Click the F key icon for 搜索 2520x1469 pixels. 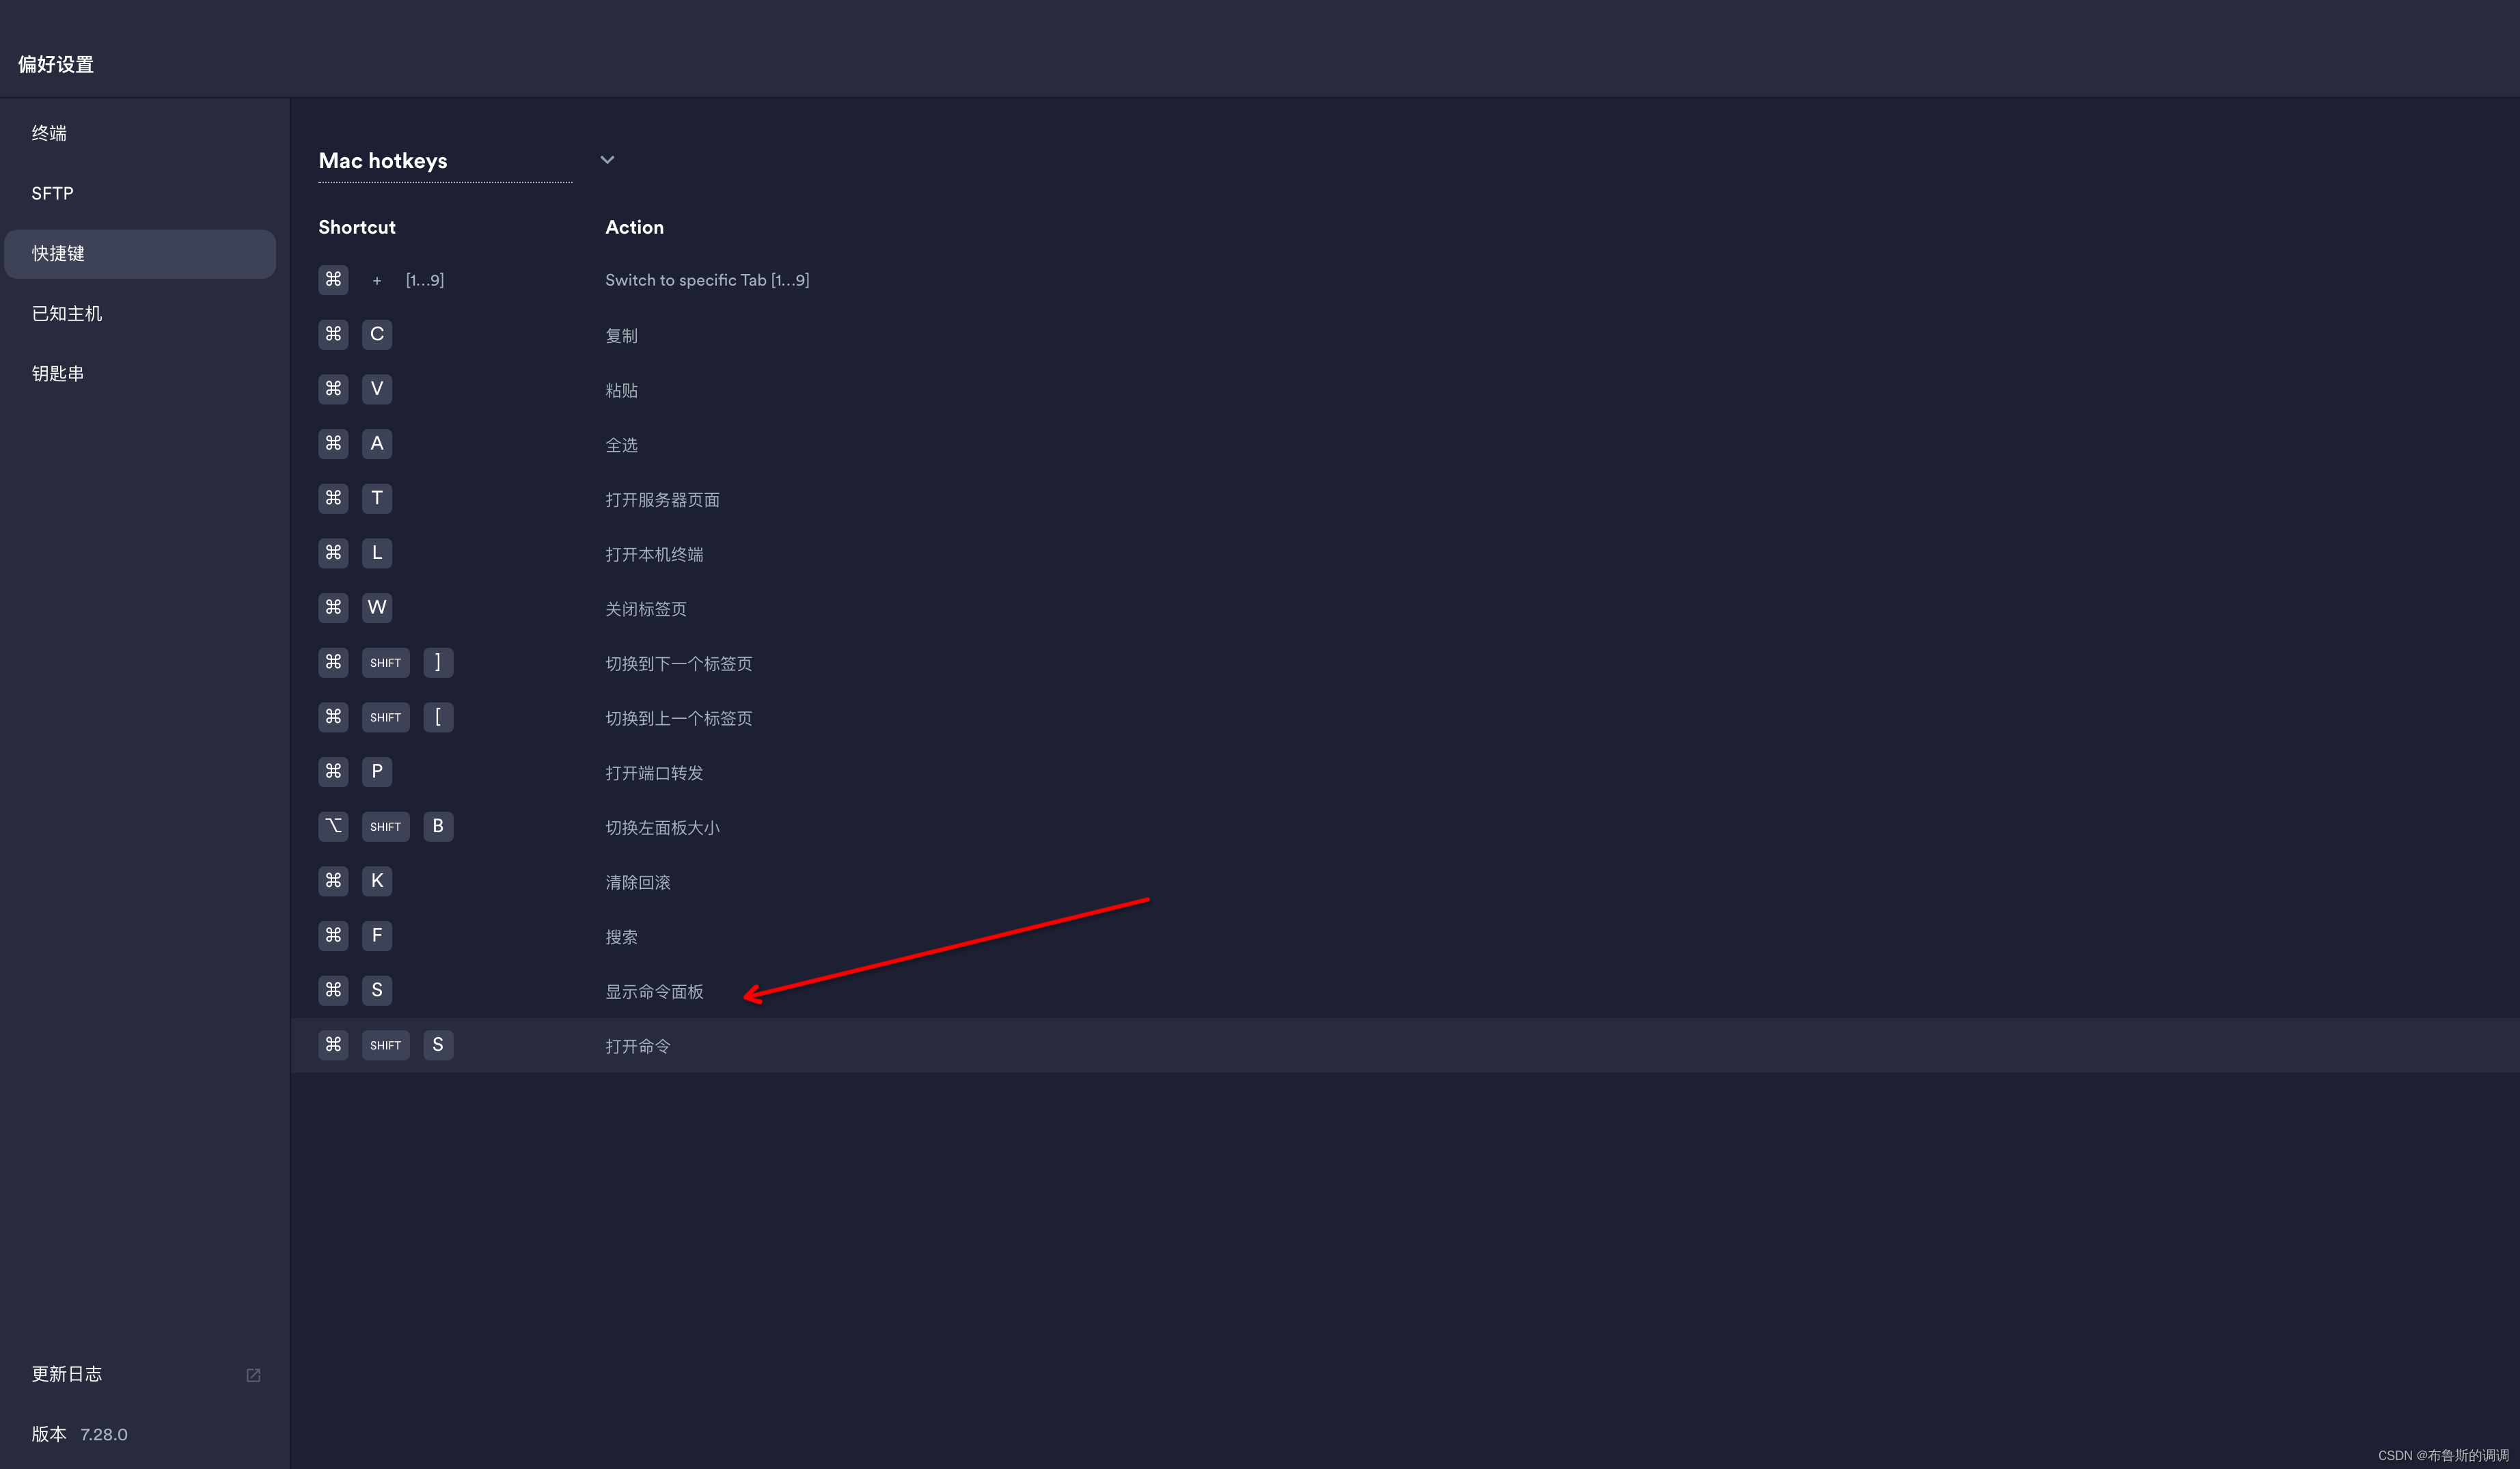coord(377,935)
